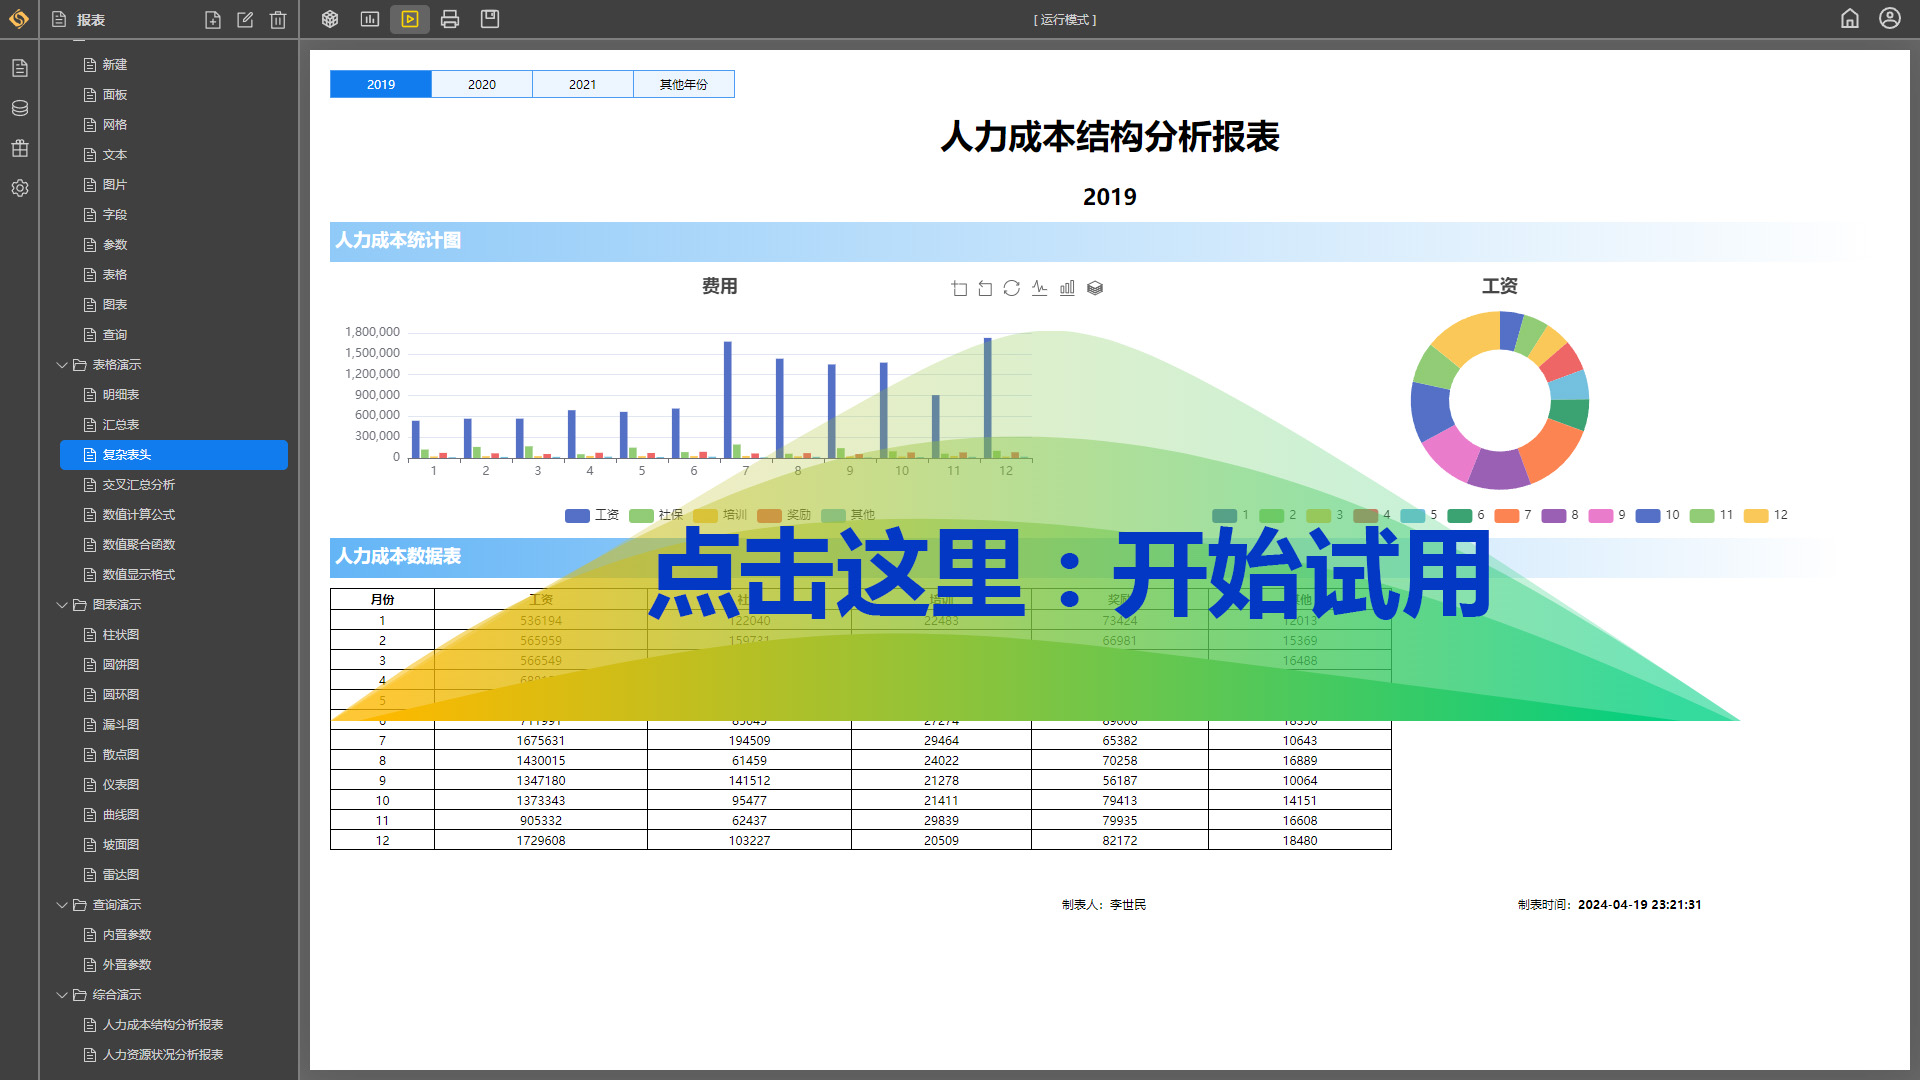This screenshot has width=1920, height=1080.
Task: Toggle pie legend item 12
Action: coord(1765,515)
